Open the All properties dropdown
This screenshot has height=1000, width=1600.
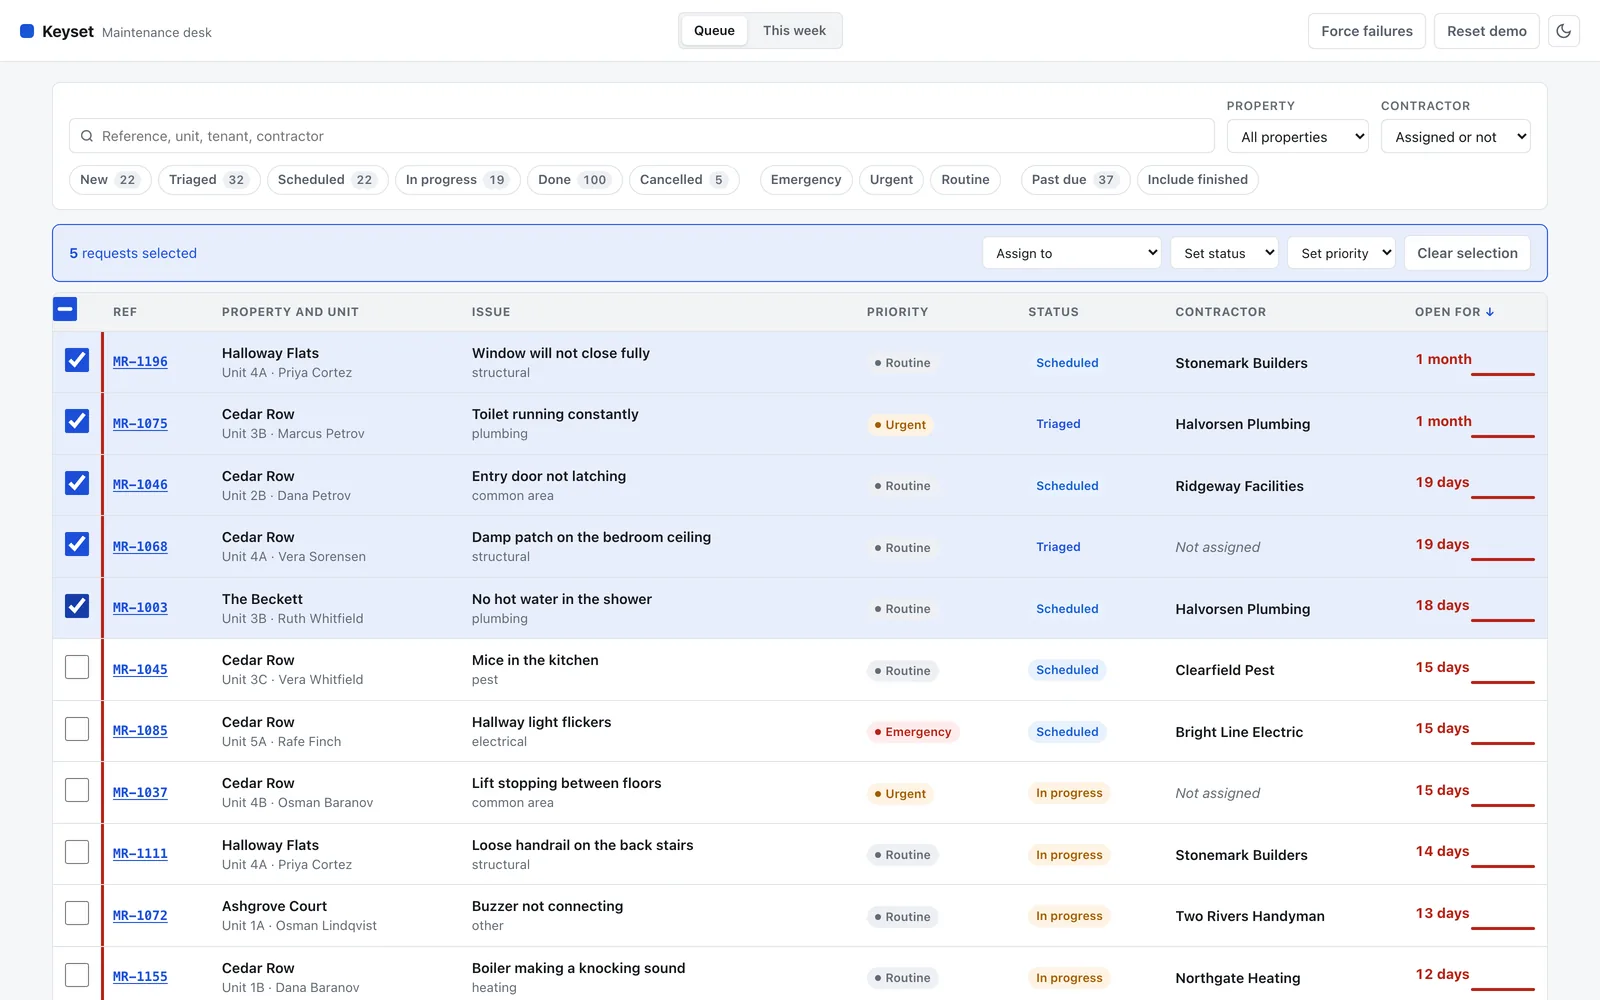[x=1297, y=137]
